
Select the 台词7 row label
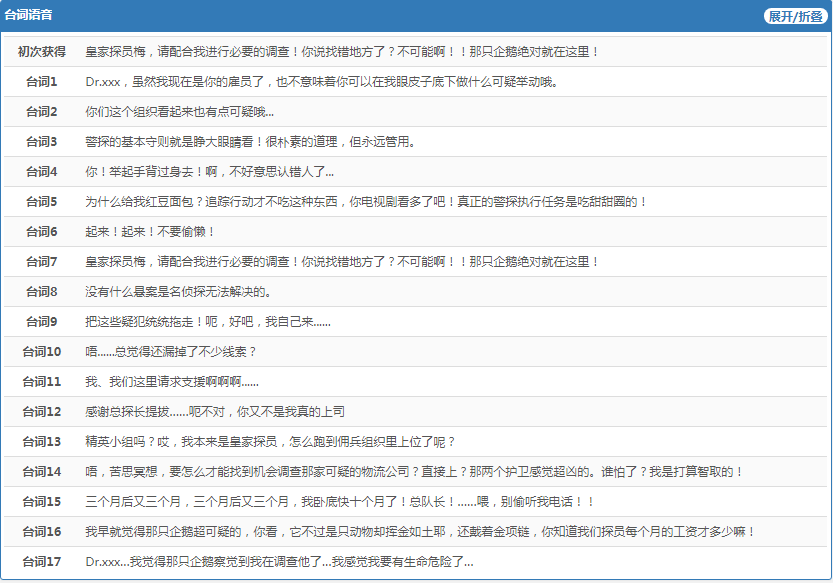click(x=42, y=262)
